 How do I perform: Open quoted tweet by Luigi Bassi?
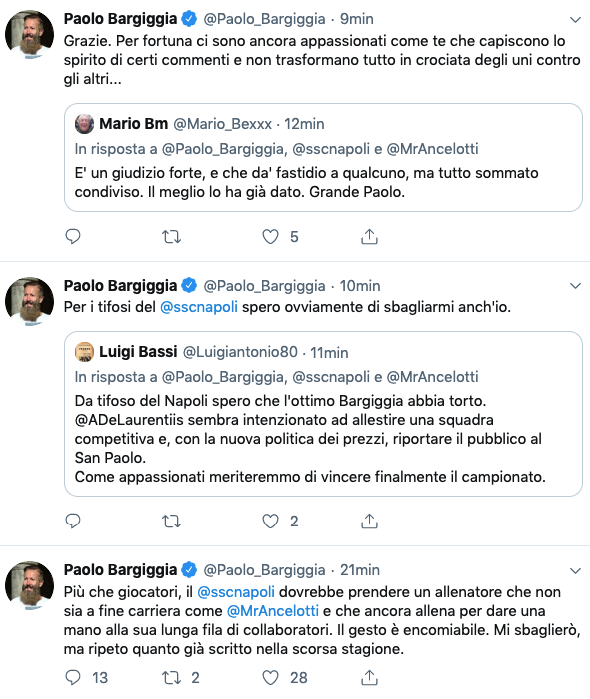point(323,414)
